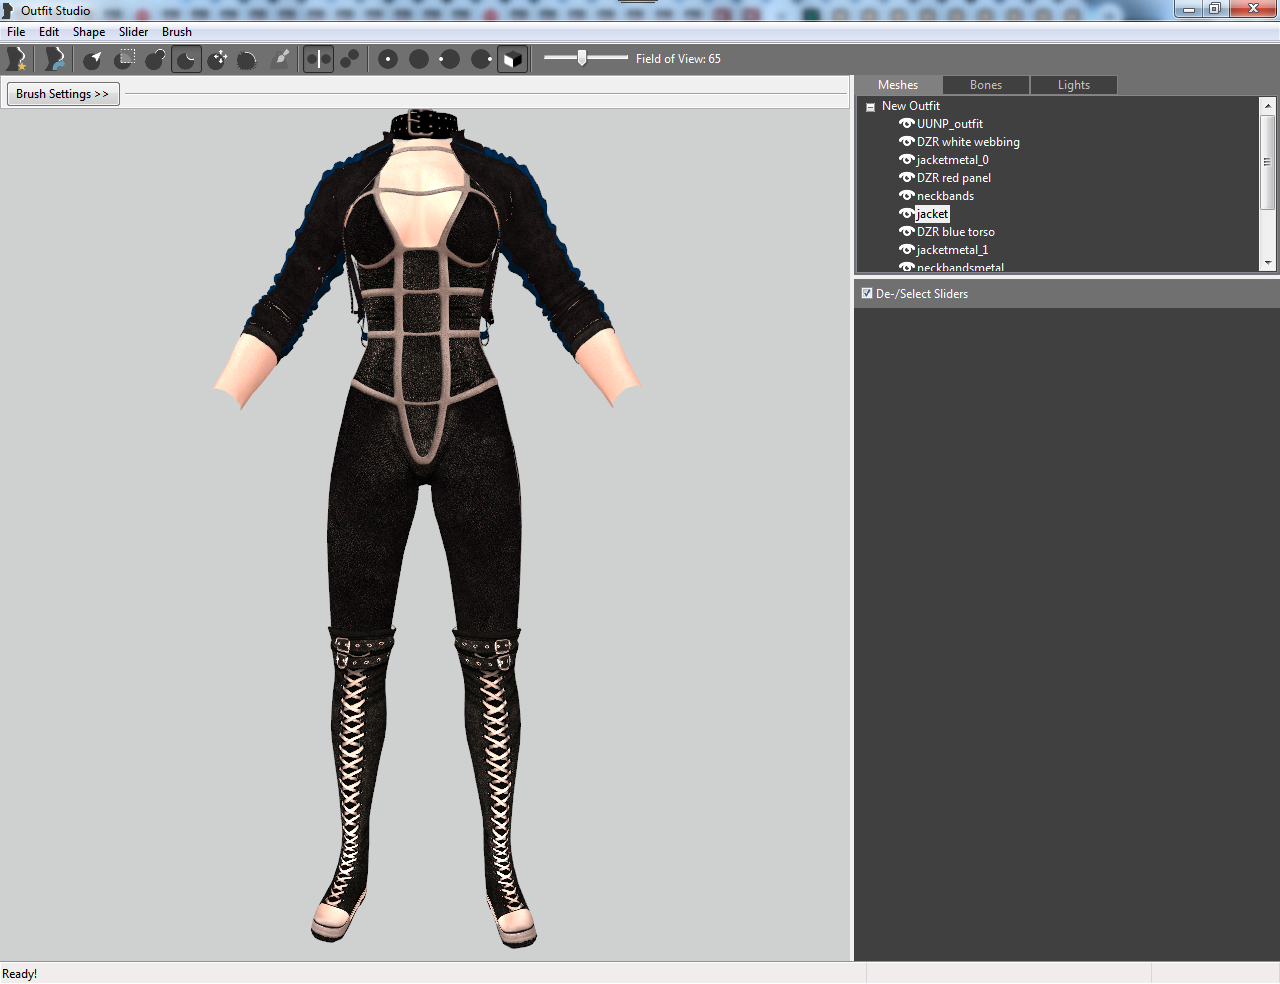1280x984 pixels.
Task: Switch to the Bones tab
Action: tap(986, 85)
